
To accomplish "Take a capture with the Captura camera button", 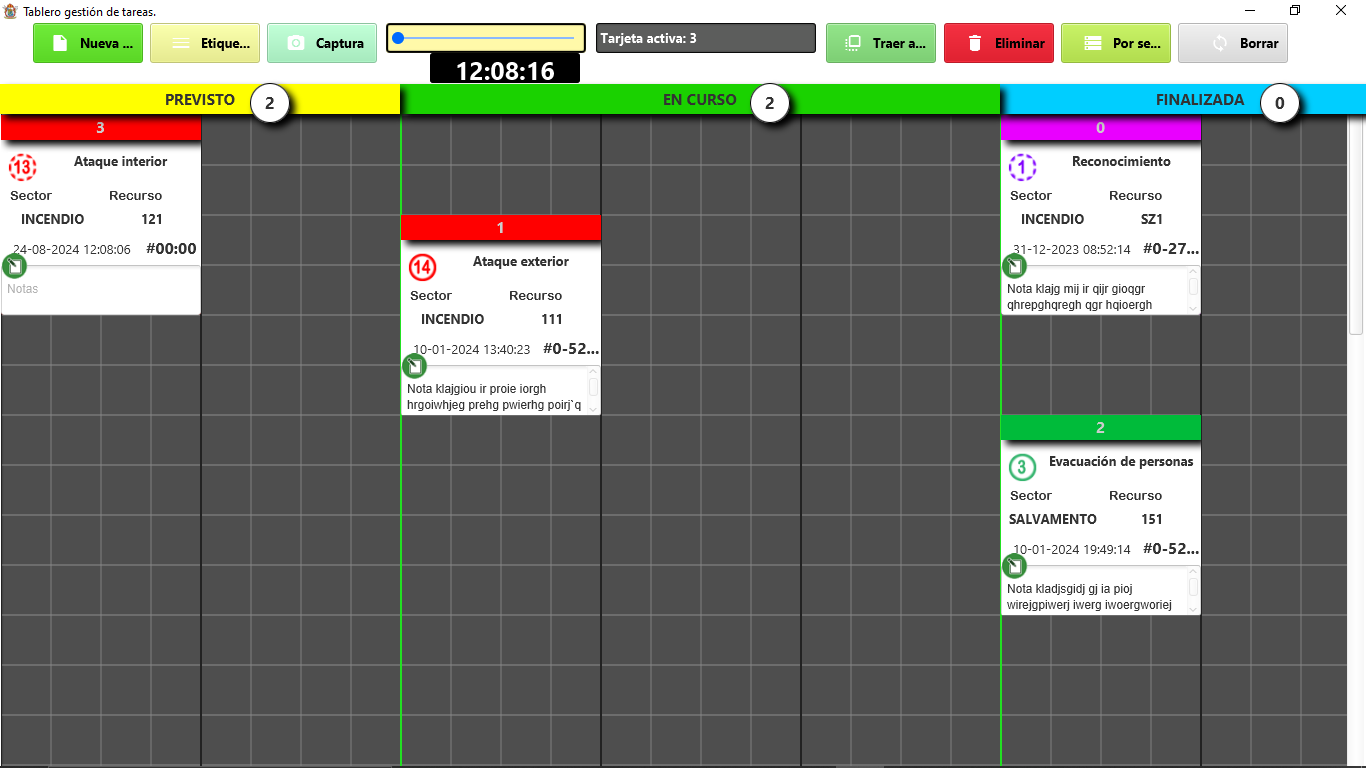I will (322, 44).
